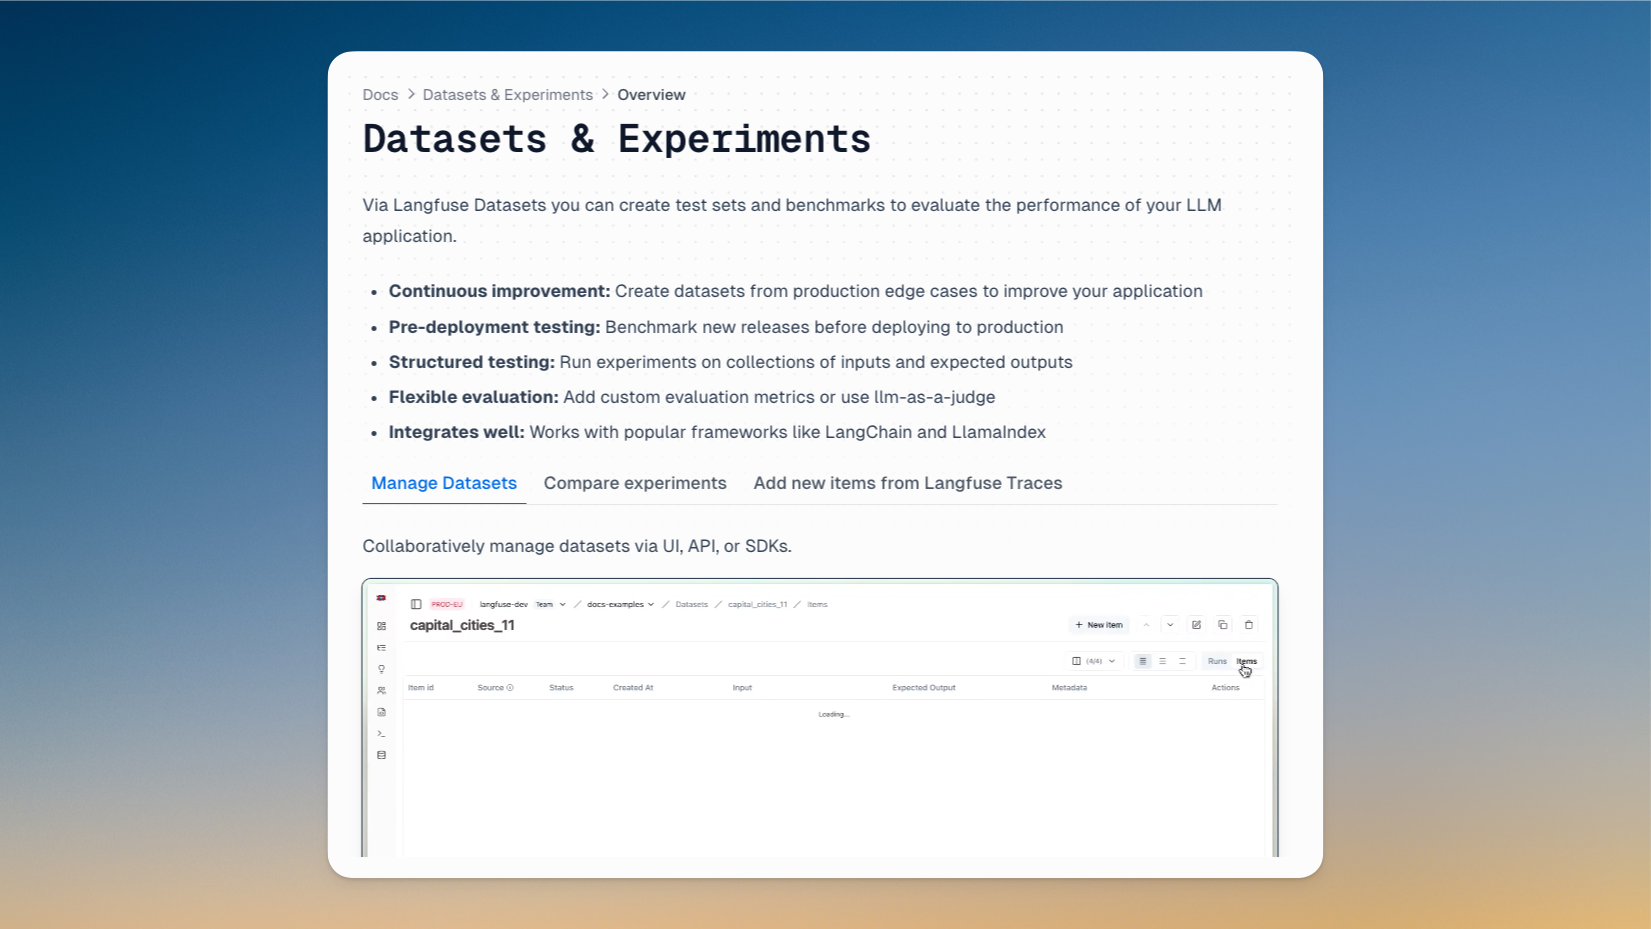Click the trash delete icon in the toolbar
1651x929 pixels.
coord(1249,625)
